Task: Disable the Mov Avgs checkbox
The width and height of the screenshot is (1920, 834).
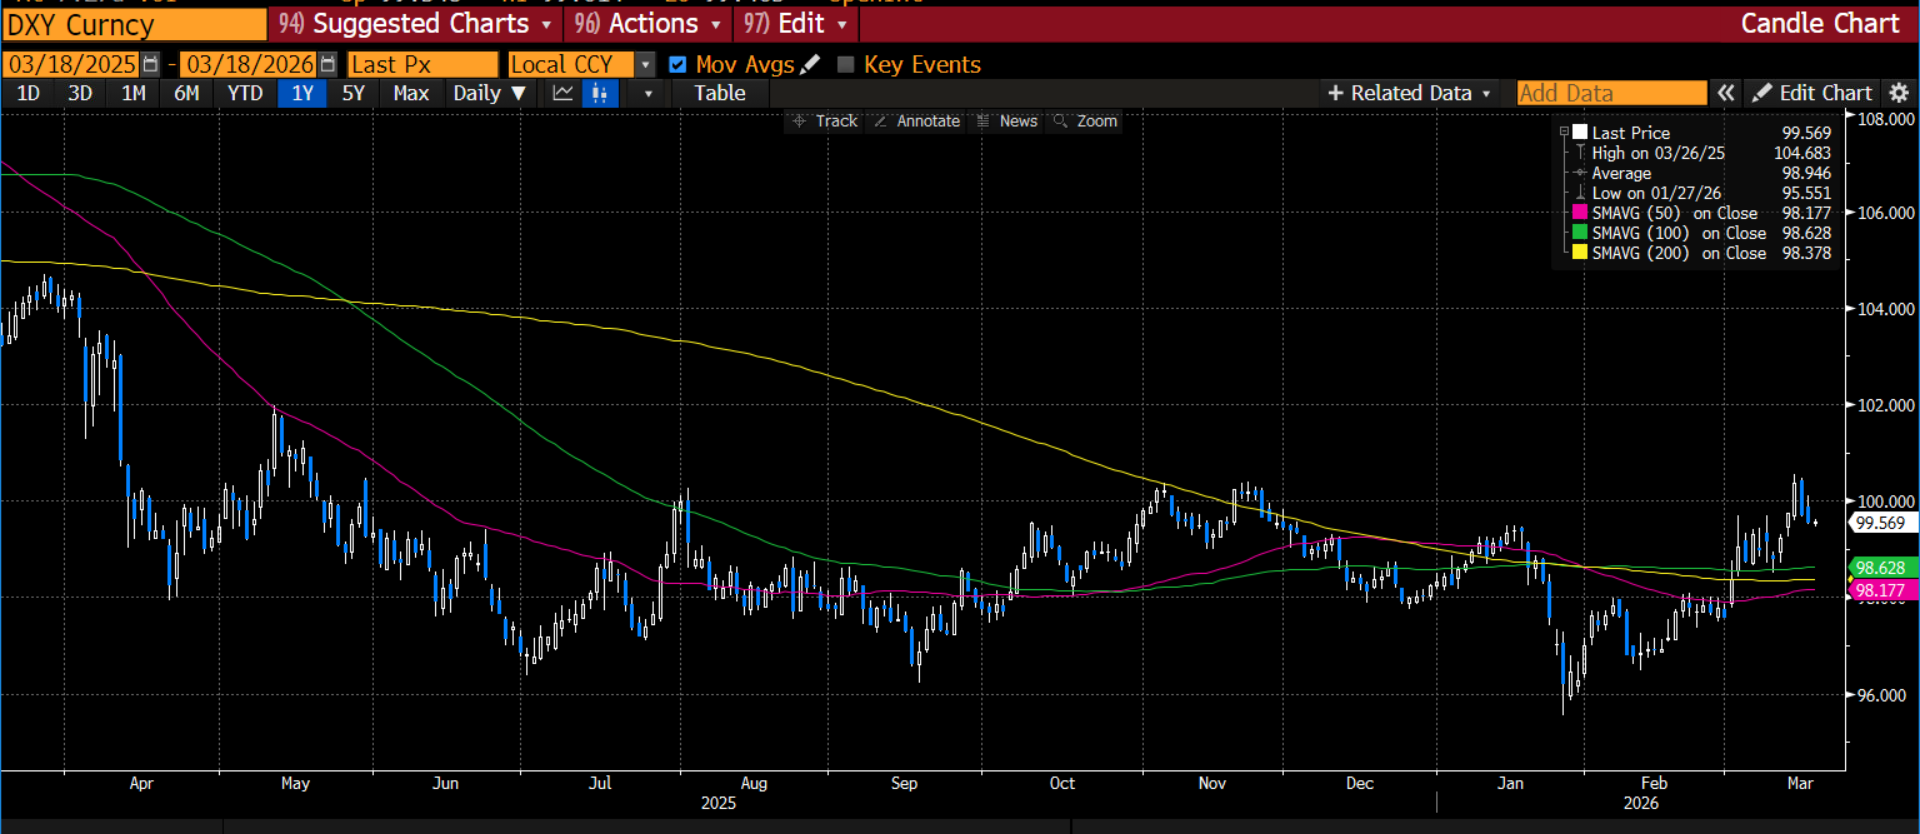Action: [x=678, y=65]
